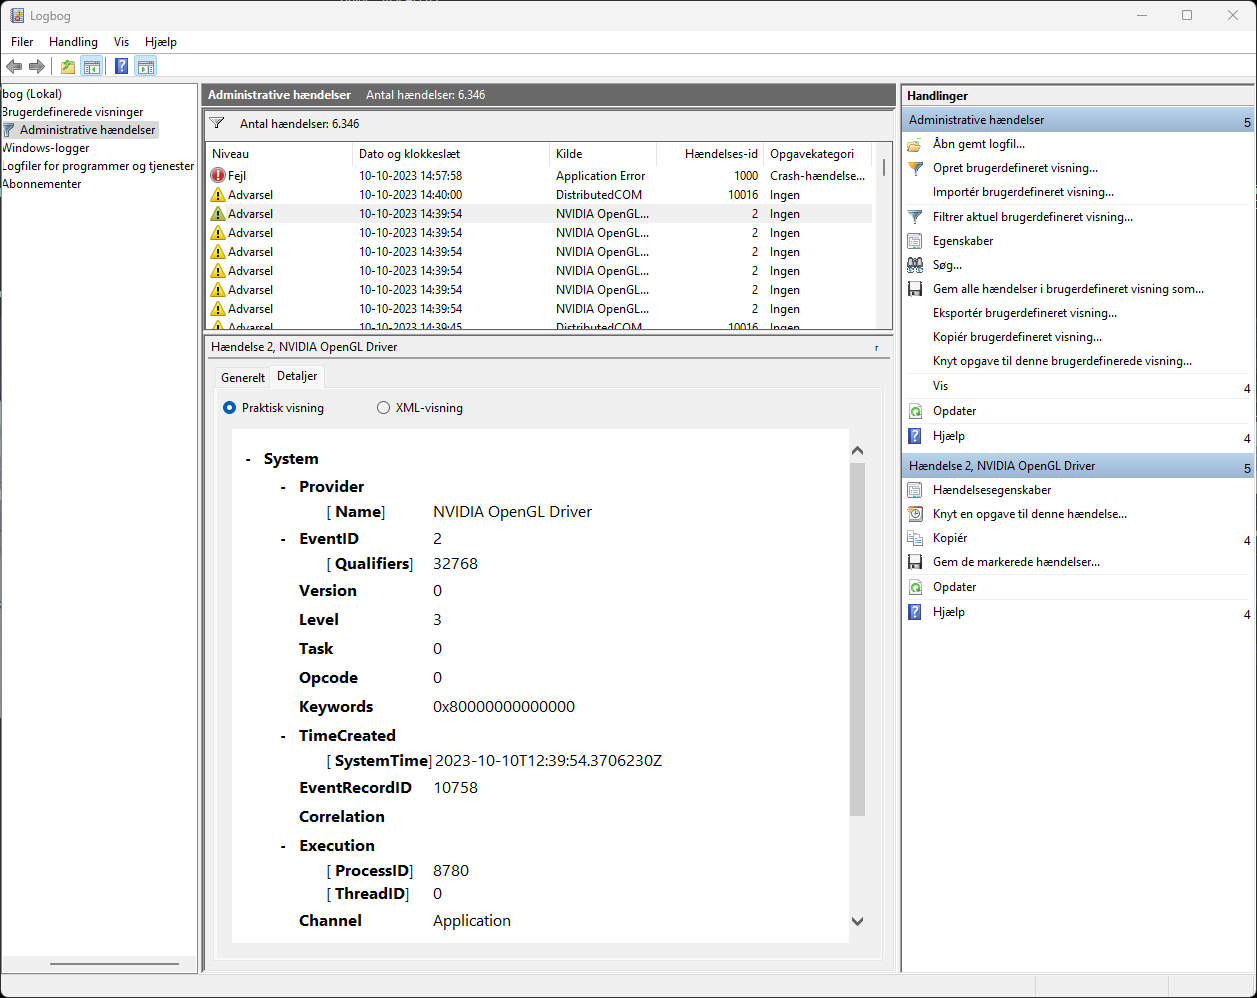1257x998 pixels.
Task: Click the filter funnel icon above event list
Action: pos(217,123)
